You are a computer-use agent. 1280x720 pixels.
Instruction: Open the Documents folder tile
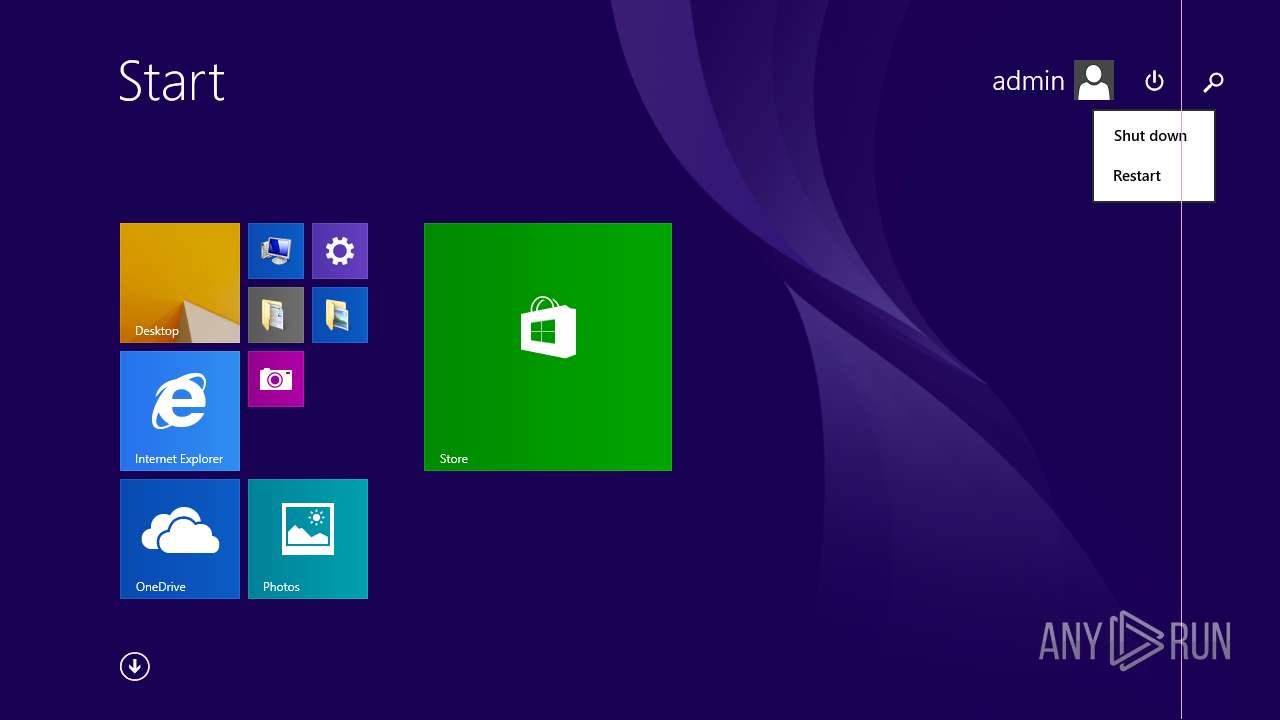276,315
